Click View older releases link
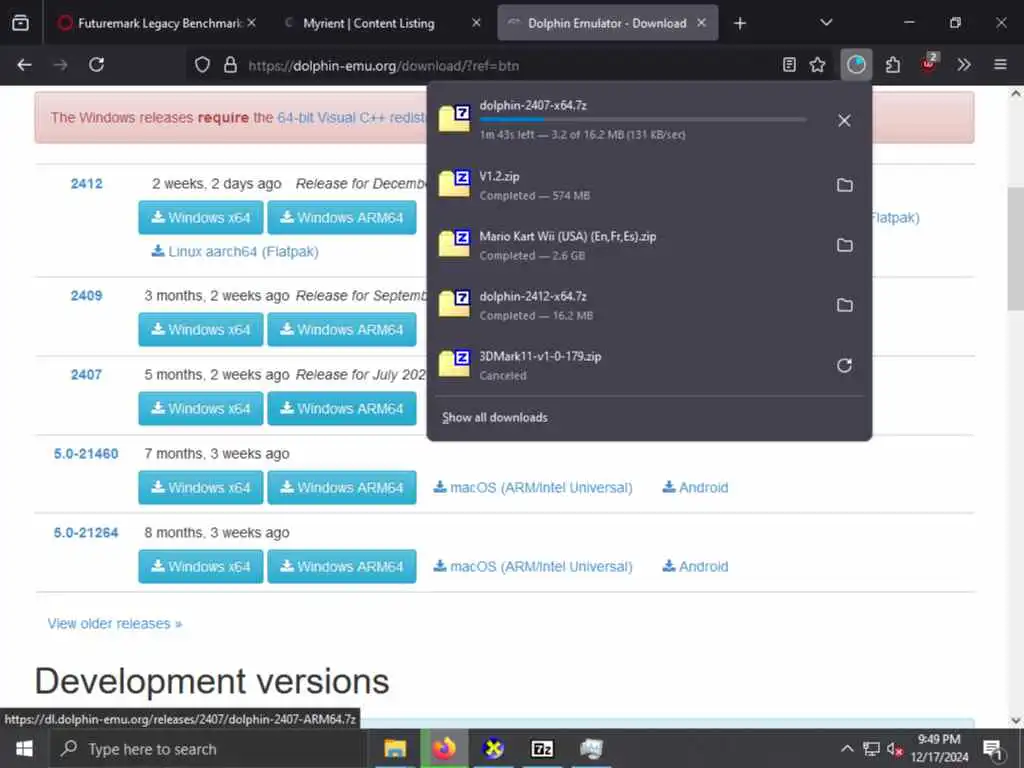Screen dimensions: 1024x768 click(x=115, y=624)
